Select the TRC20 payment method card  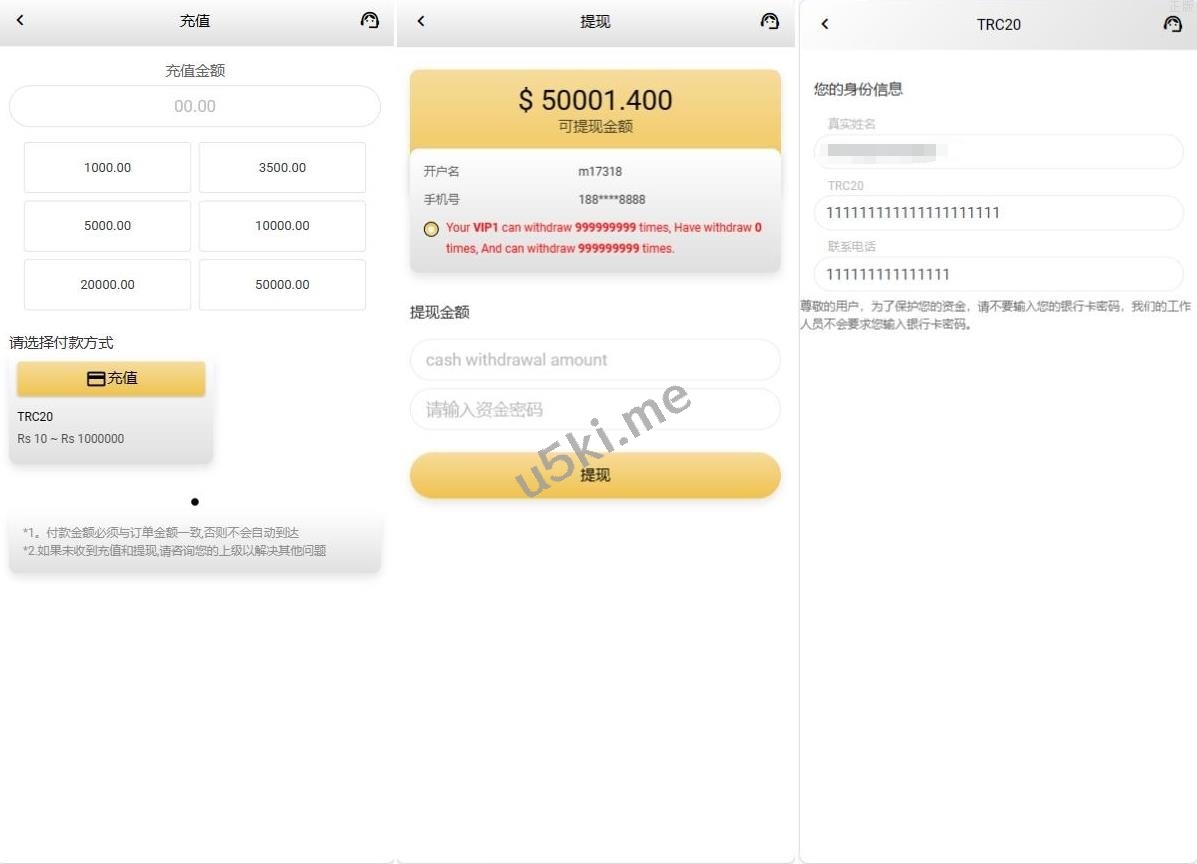click(111, 411)
